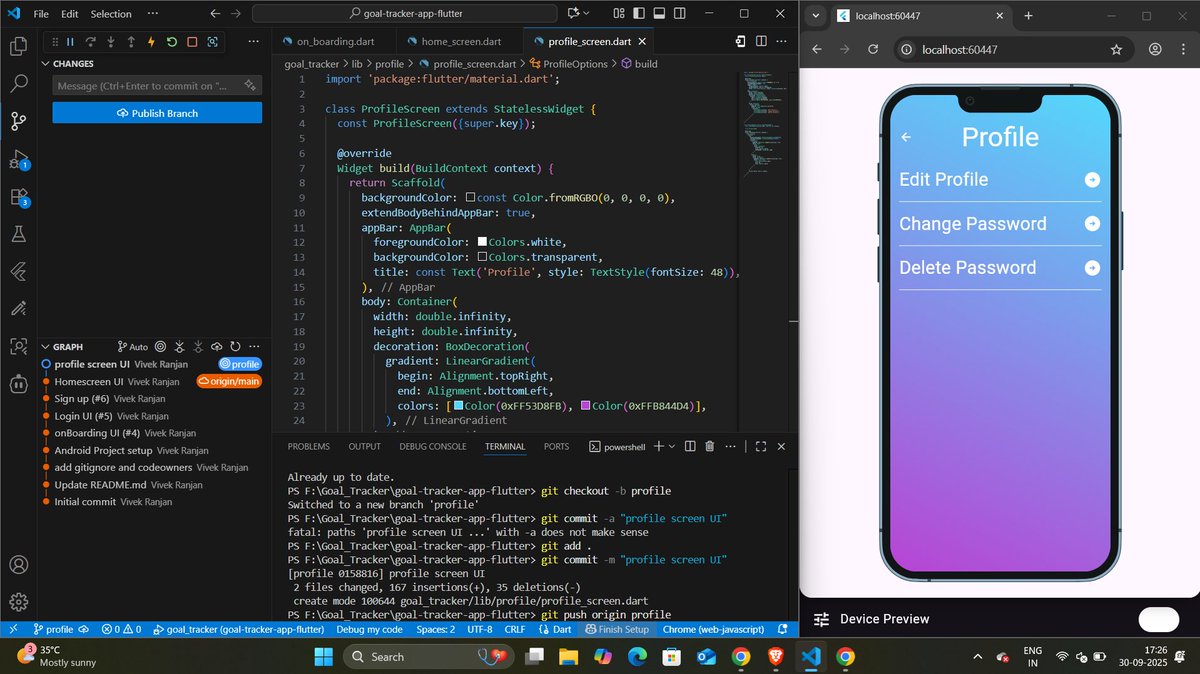The height and width of the screenshot is (674, 1200).
Task: Kill the active terminal with trash icon
Action: tap(710, 446)
